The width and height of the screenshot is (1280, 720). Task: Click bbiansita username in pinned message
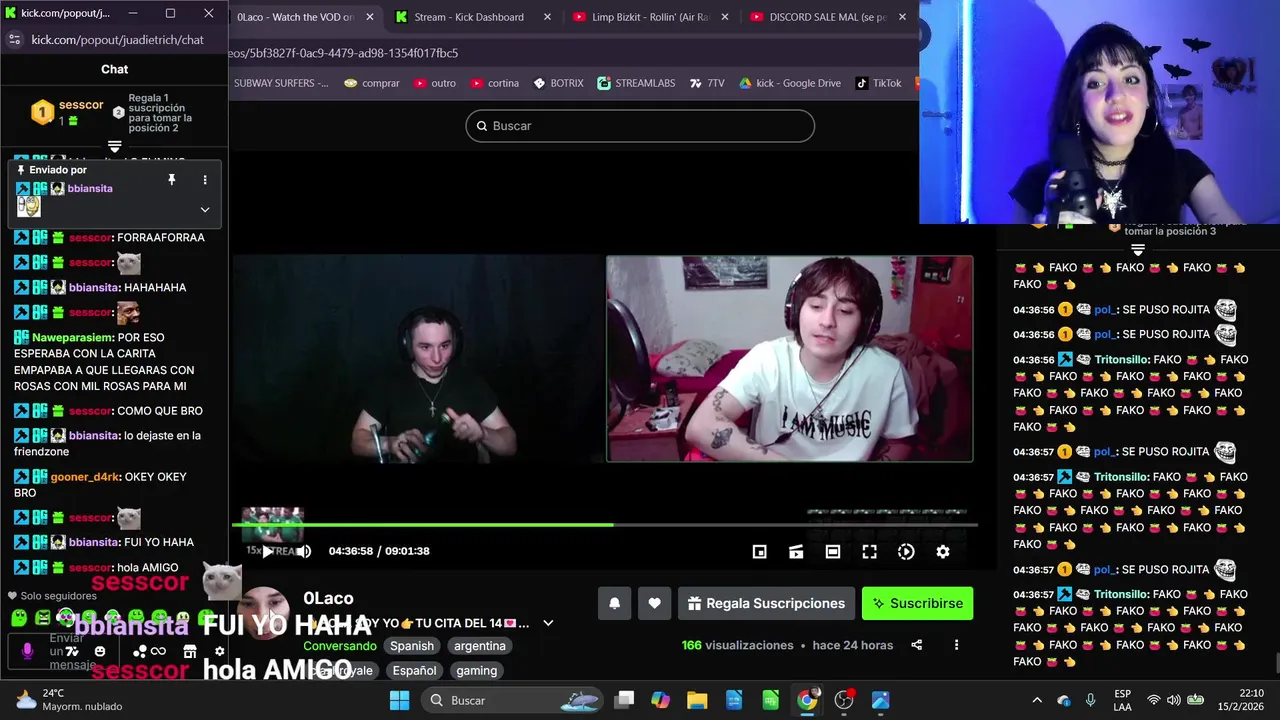90,188
